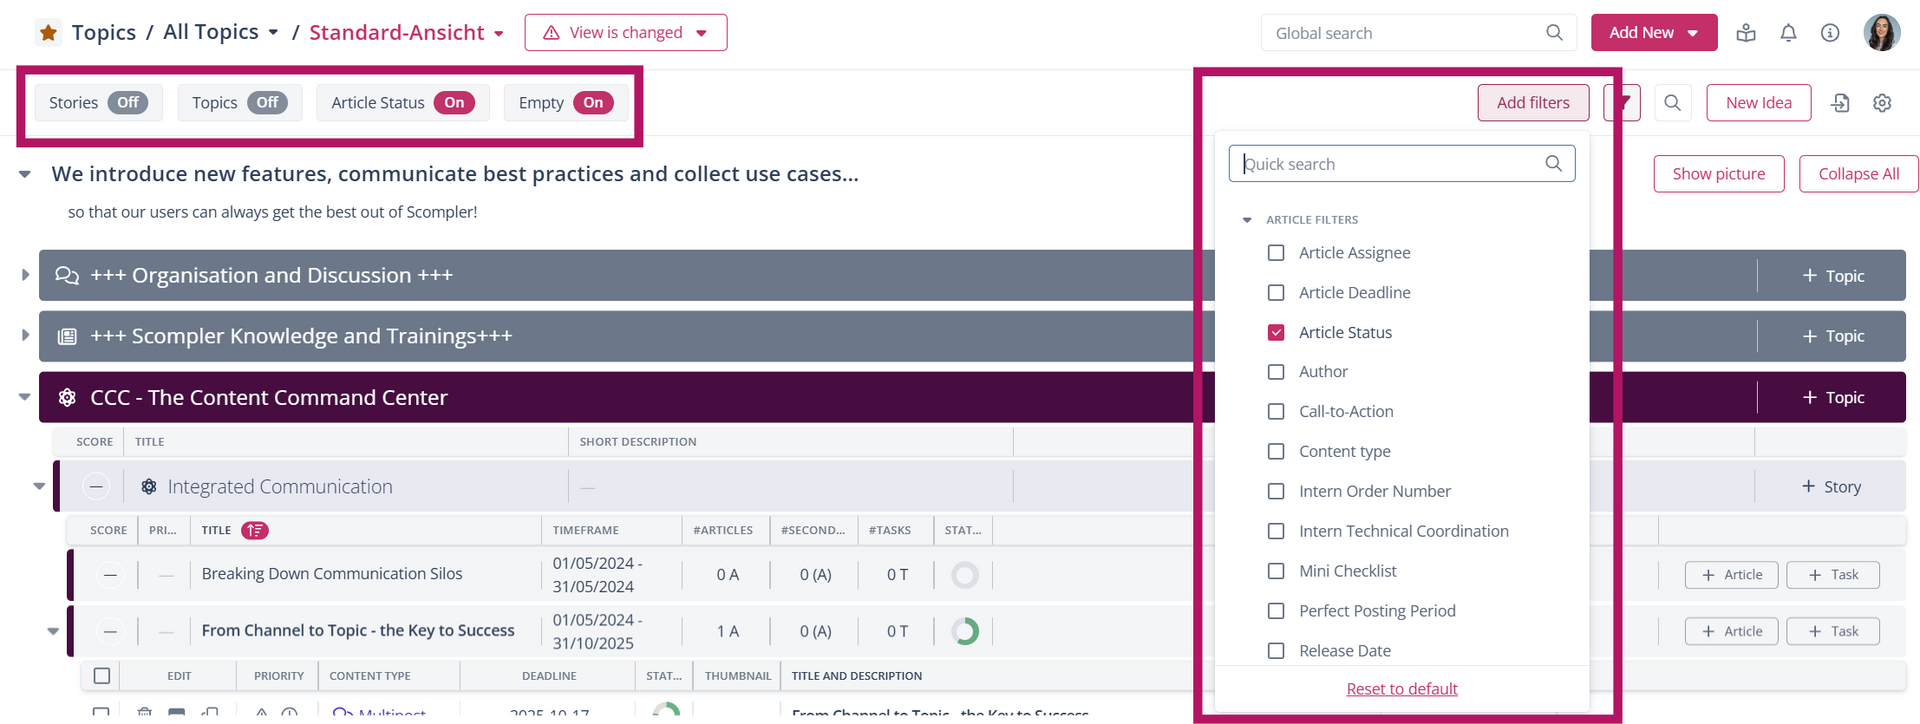Check the Content type filter
Screen dimensions: 1920x724
[x=1276, y=452]
